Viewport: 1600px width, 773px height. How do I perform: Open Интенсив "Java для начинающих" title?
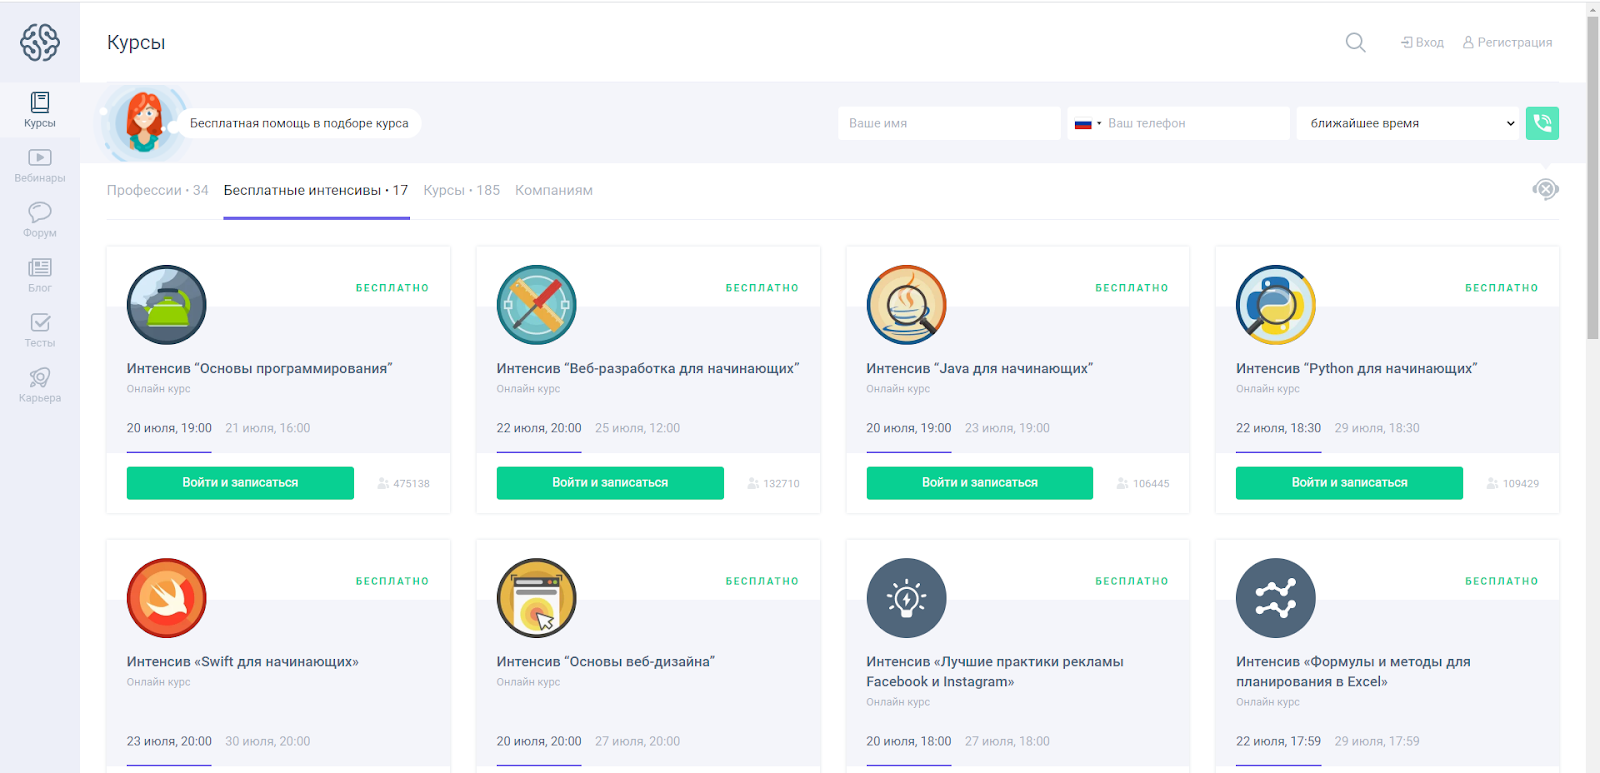[980, 368]
